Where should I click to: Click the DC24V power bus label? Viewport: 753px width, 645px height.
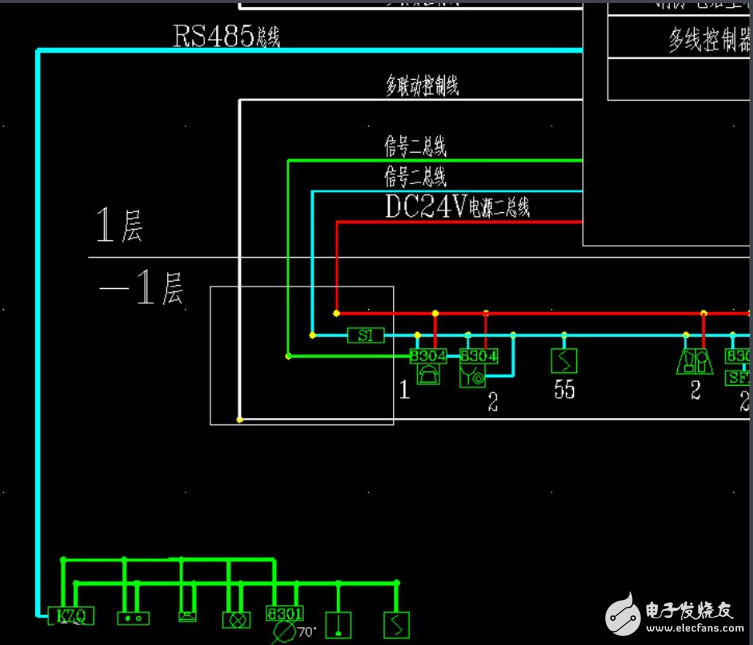point(456,207)
